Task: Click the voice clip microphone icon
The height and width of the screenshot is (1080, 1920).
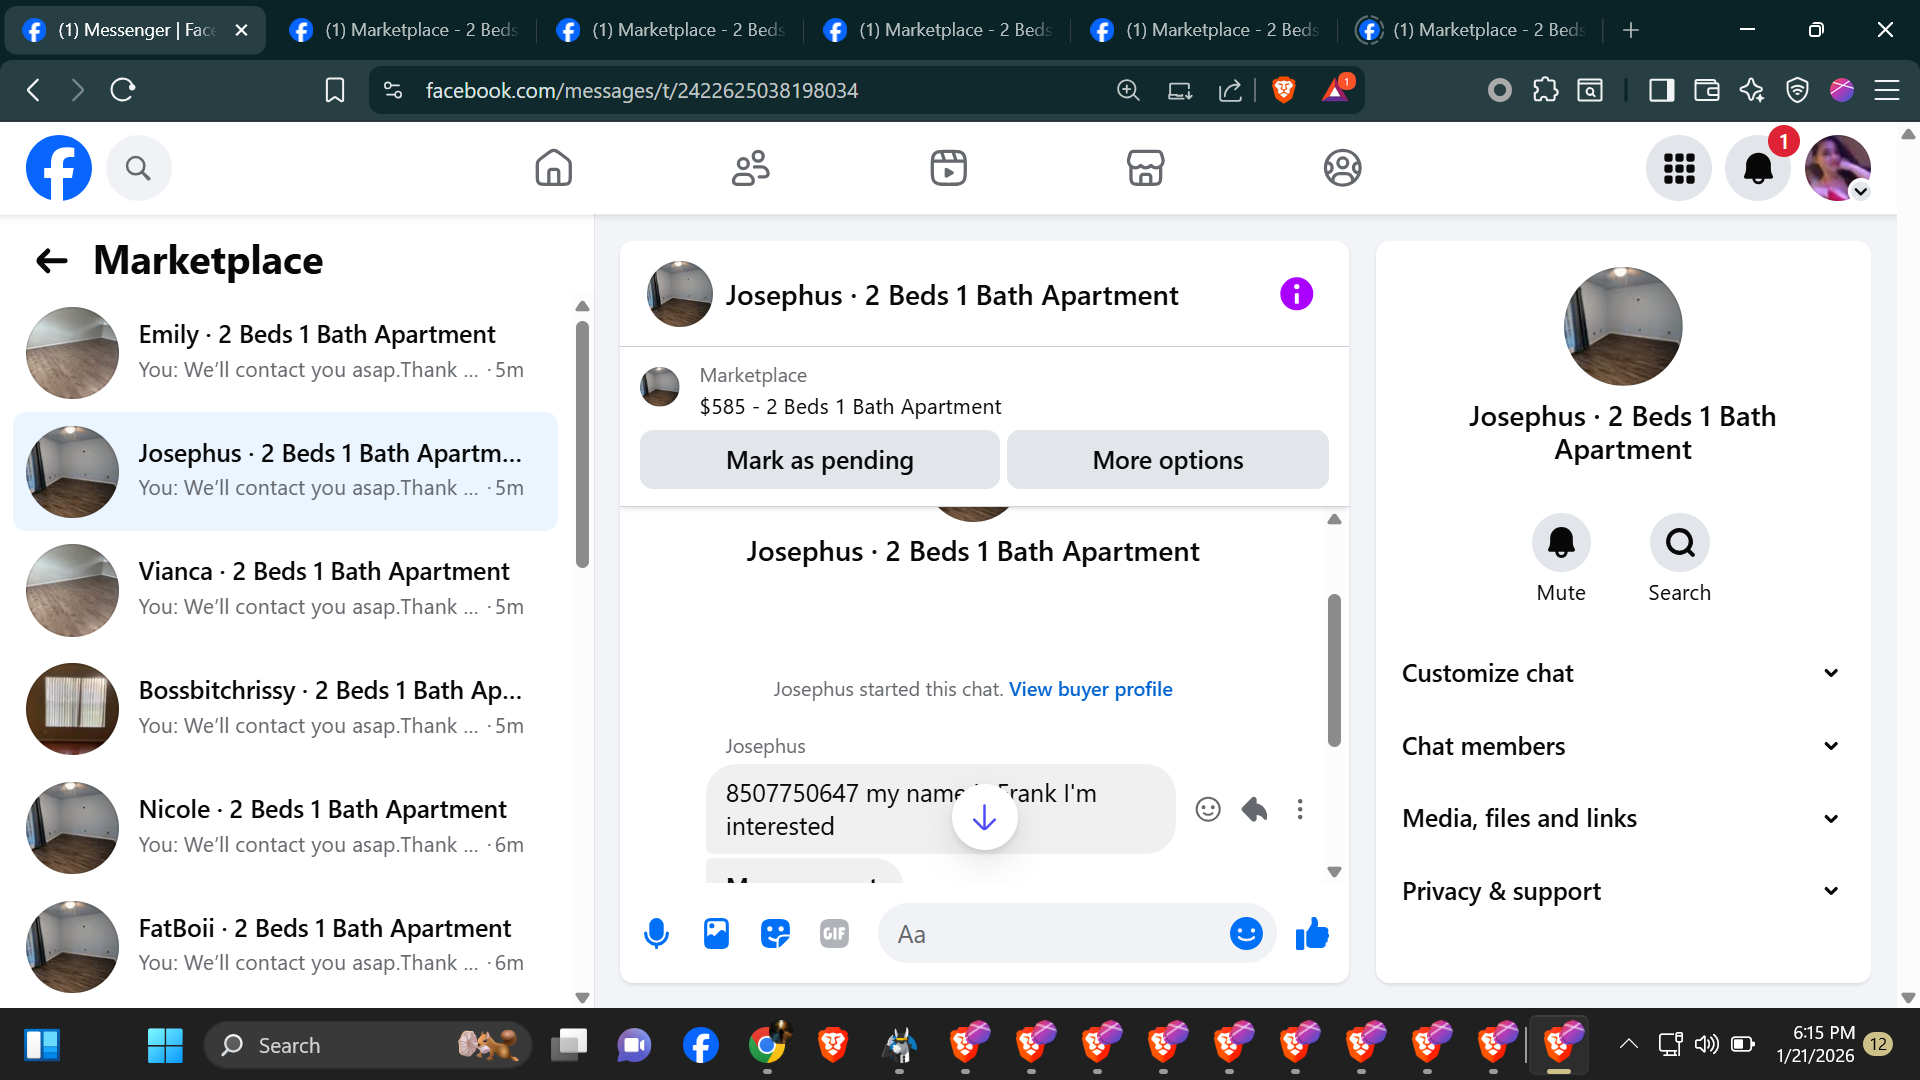Action: [x=656, y=934]
